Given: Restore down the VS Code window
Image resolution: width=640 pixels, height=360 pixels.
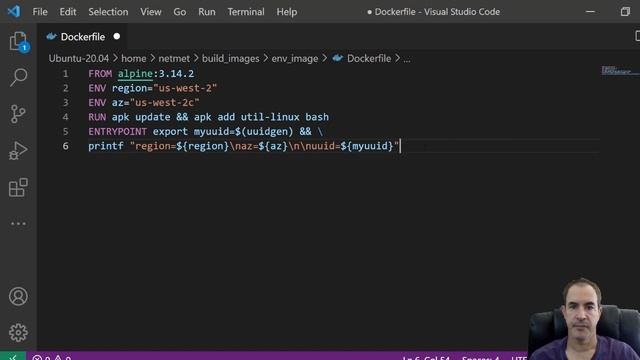Looking at the screenshot, I should click(x=625, y=12).
